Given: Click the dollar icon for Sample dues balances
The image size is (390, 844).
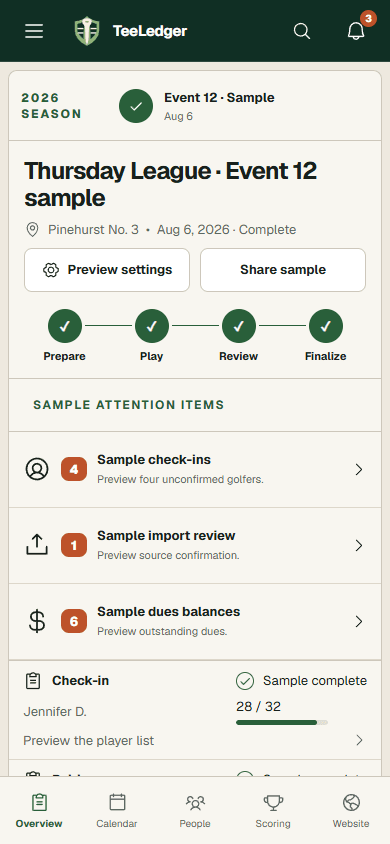Looking at the screenshot, I should pos(37,621).
